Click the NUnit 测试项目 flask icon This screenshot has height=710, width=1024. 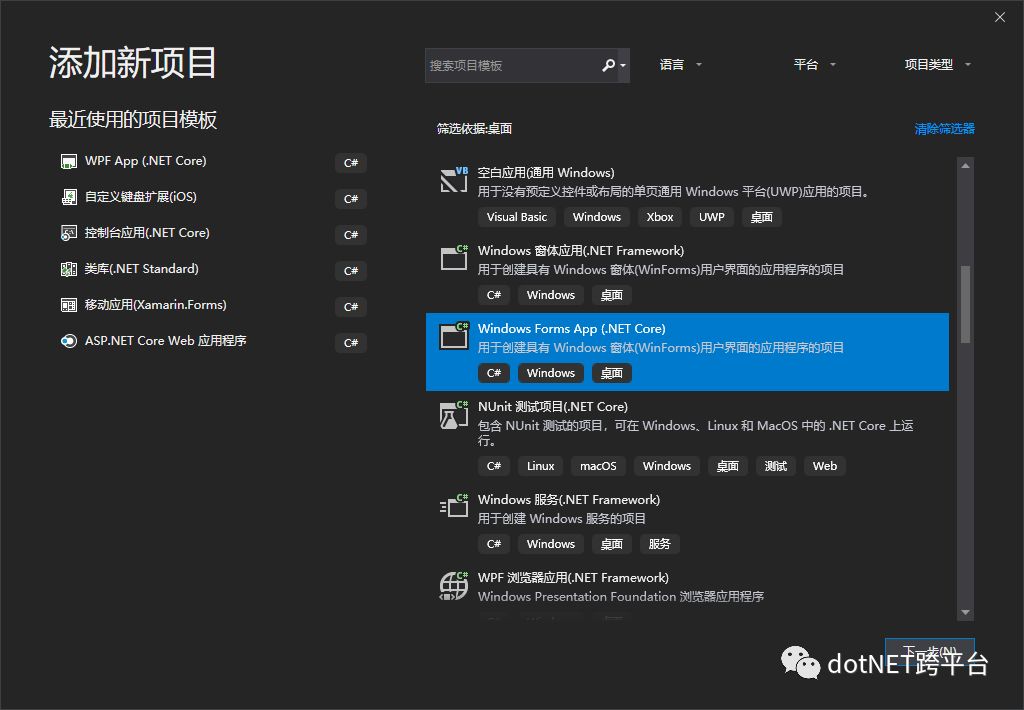click(454, 414)
